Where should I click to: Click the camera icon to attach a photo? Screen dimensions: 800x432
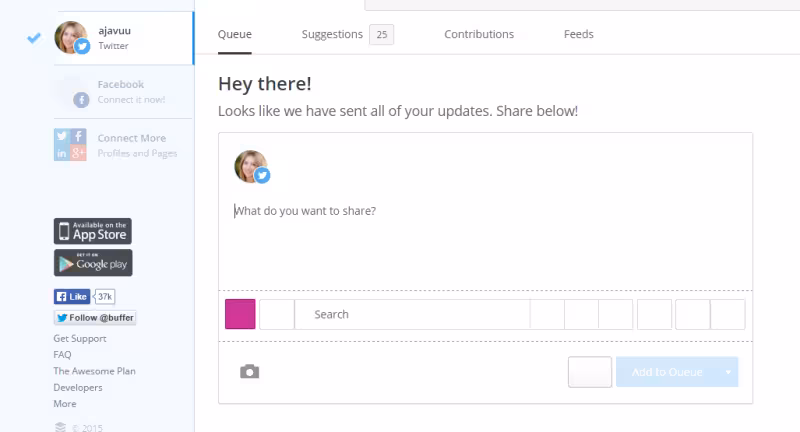[x=249, y=371]
